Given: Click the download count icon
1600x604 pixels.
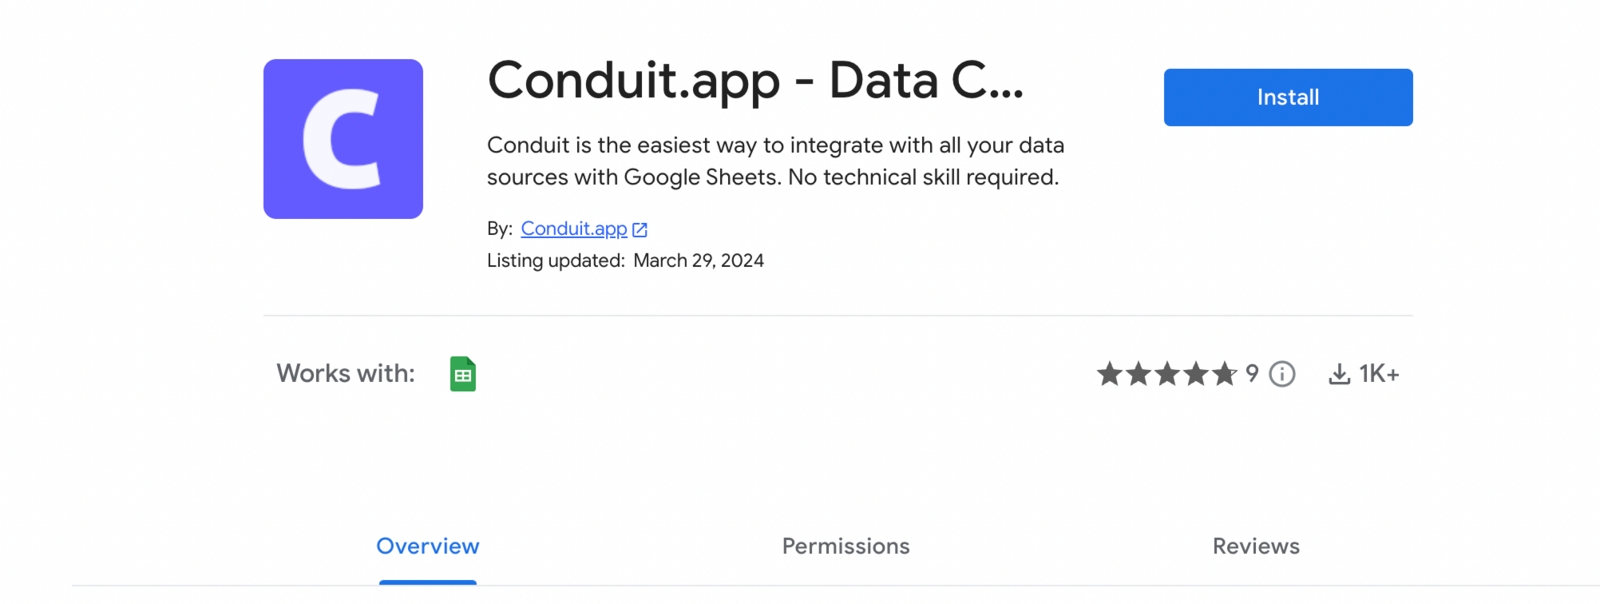Looking at the screenshot, I should click(x=1339, y=374).
